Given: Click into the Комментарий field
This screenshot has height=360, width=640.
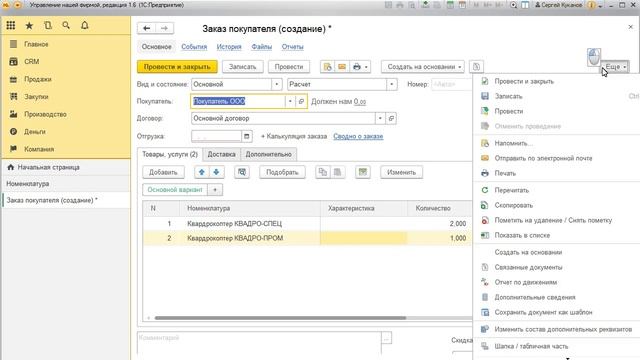Looking at the screenshot, I should (259, 343).
